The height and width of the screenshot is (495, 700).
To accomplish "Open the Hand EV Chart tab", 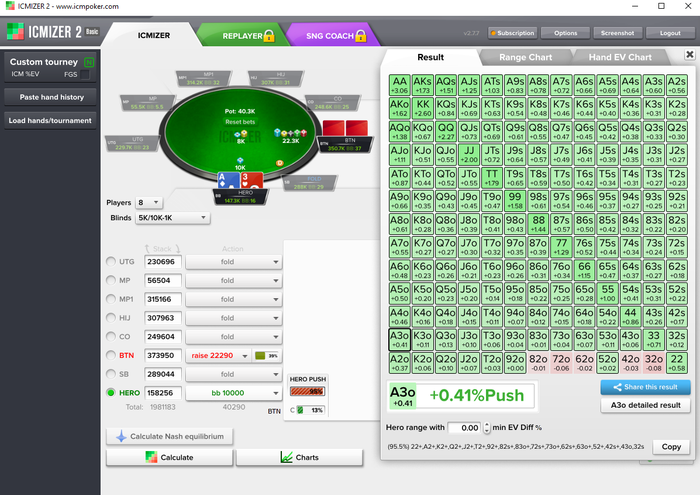I will pos(620,57).
